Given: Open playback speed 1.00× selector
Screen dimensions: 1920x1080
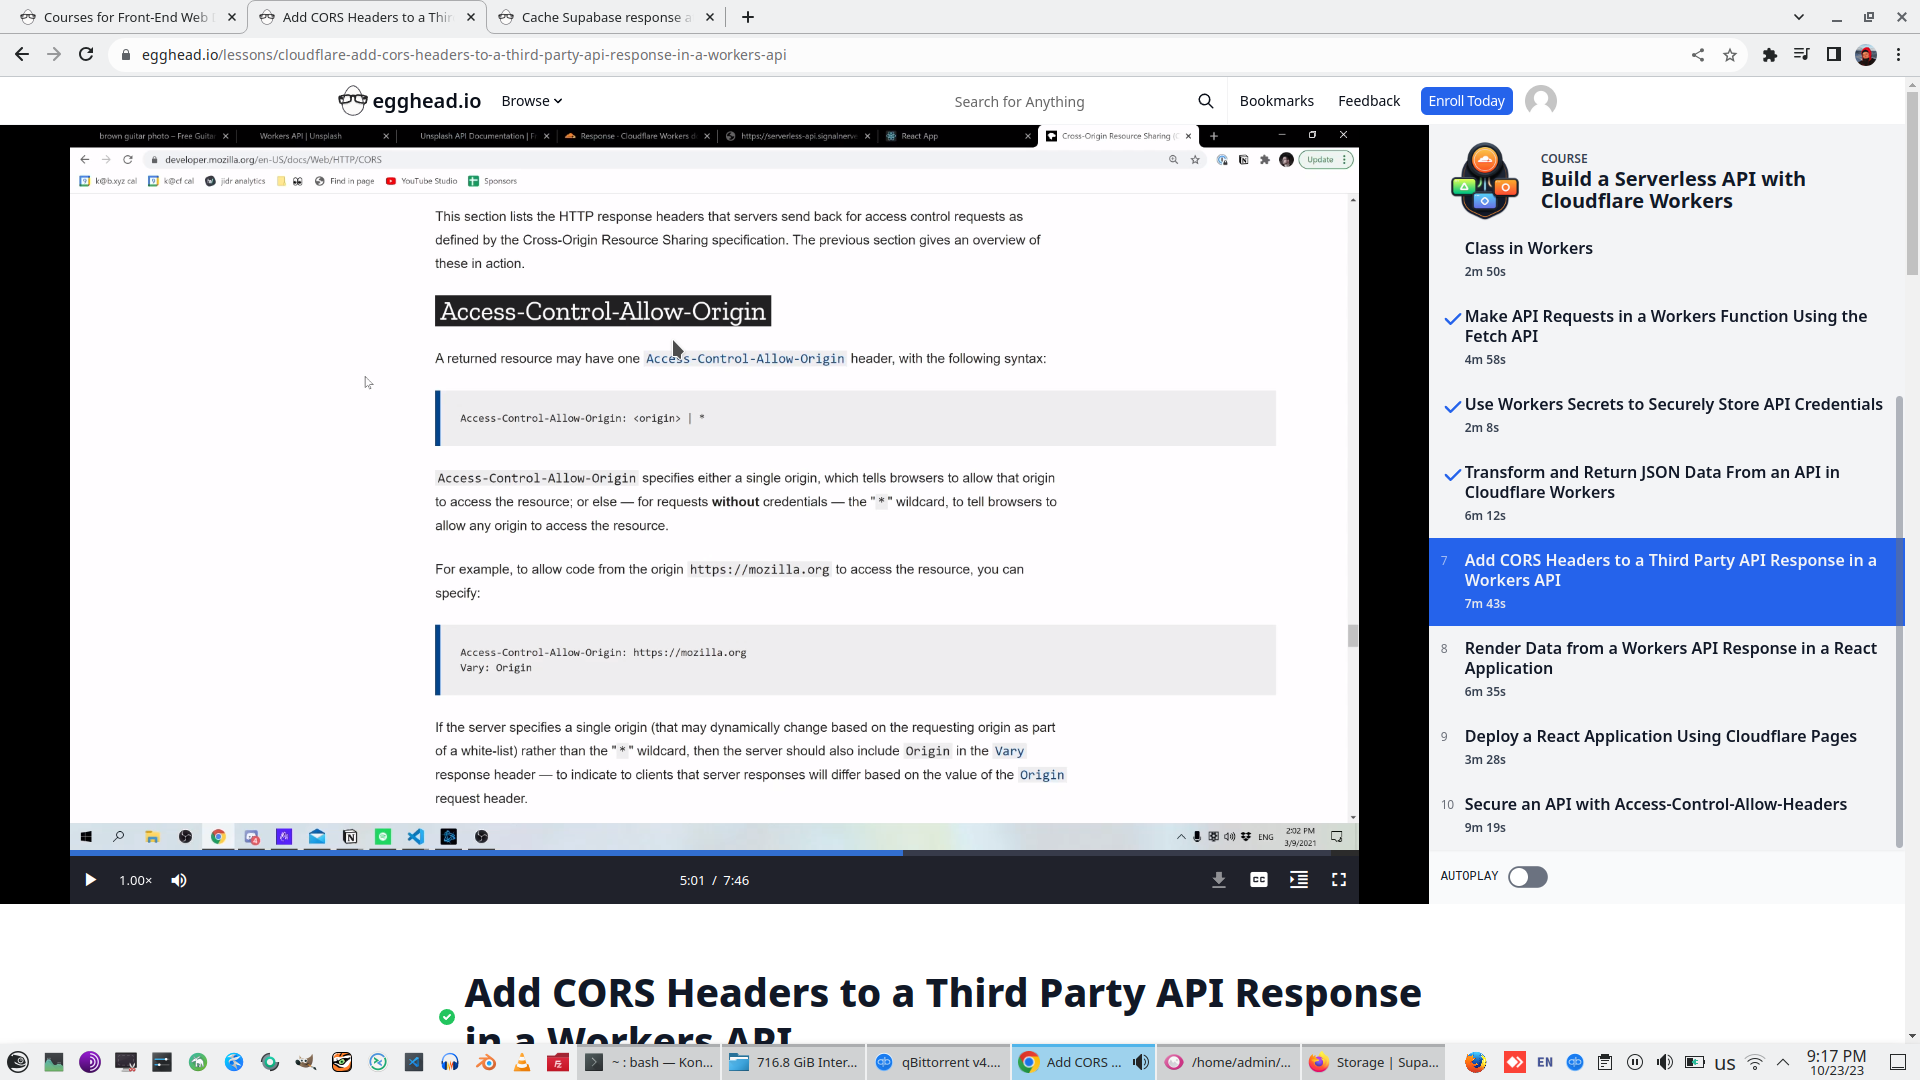Looking at the screenshot, I should point(135,880).
